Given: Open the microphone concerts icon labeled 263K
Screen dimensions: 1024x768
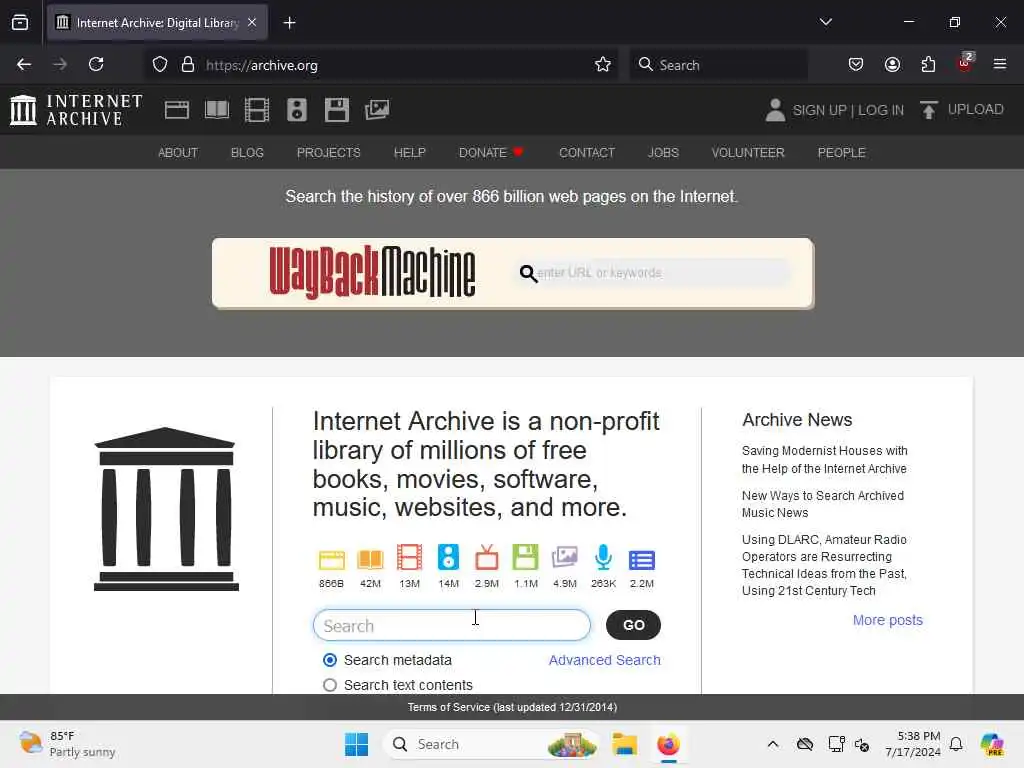Looking at the screenshot, I should 603,558.
